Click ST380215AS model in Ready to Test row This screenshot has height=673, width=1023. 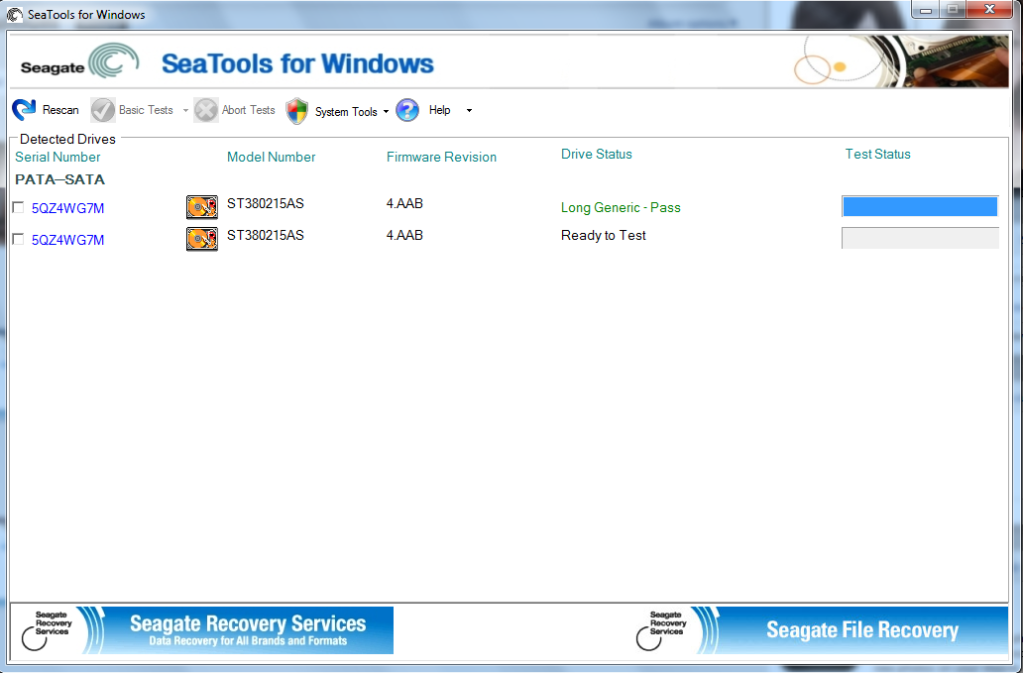point(266,235)
